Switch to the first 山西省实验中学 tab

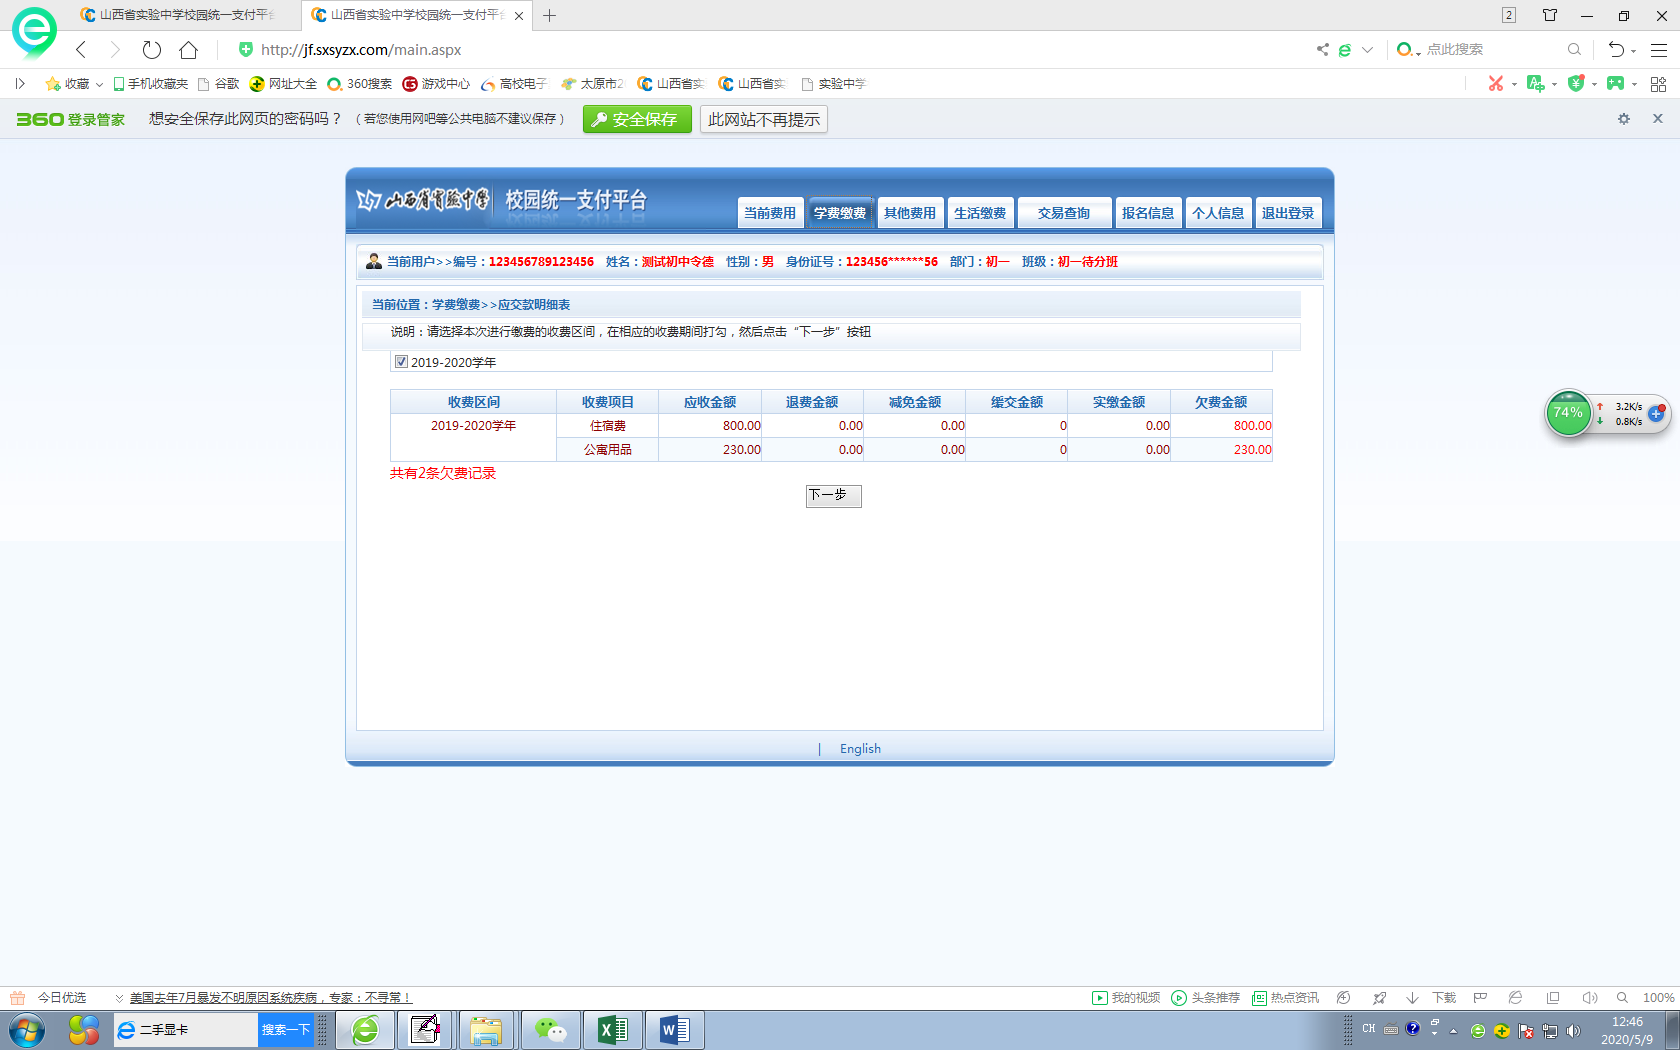coord(186,15)
